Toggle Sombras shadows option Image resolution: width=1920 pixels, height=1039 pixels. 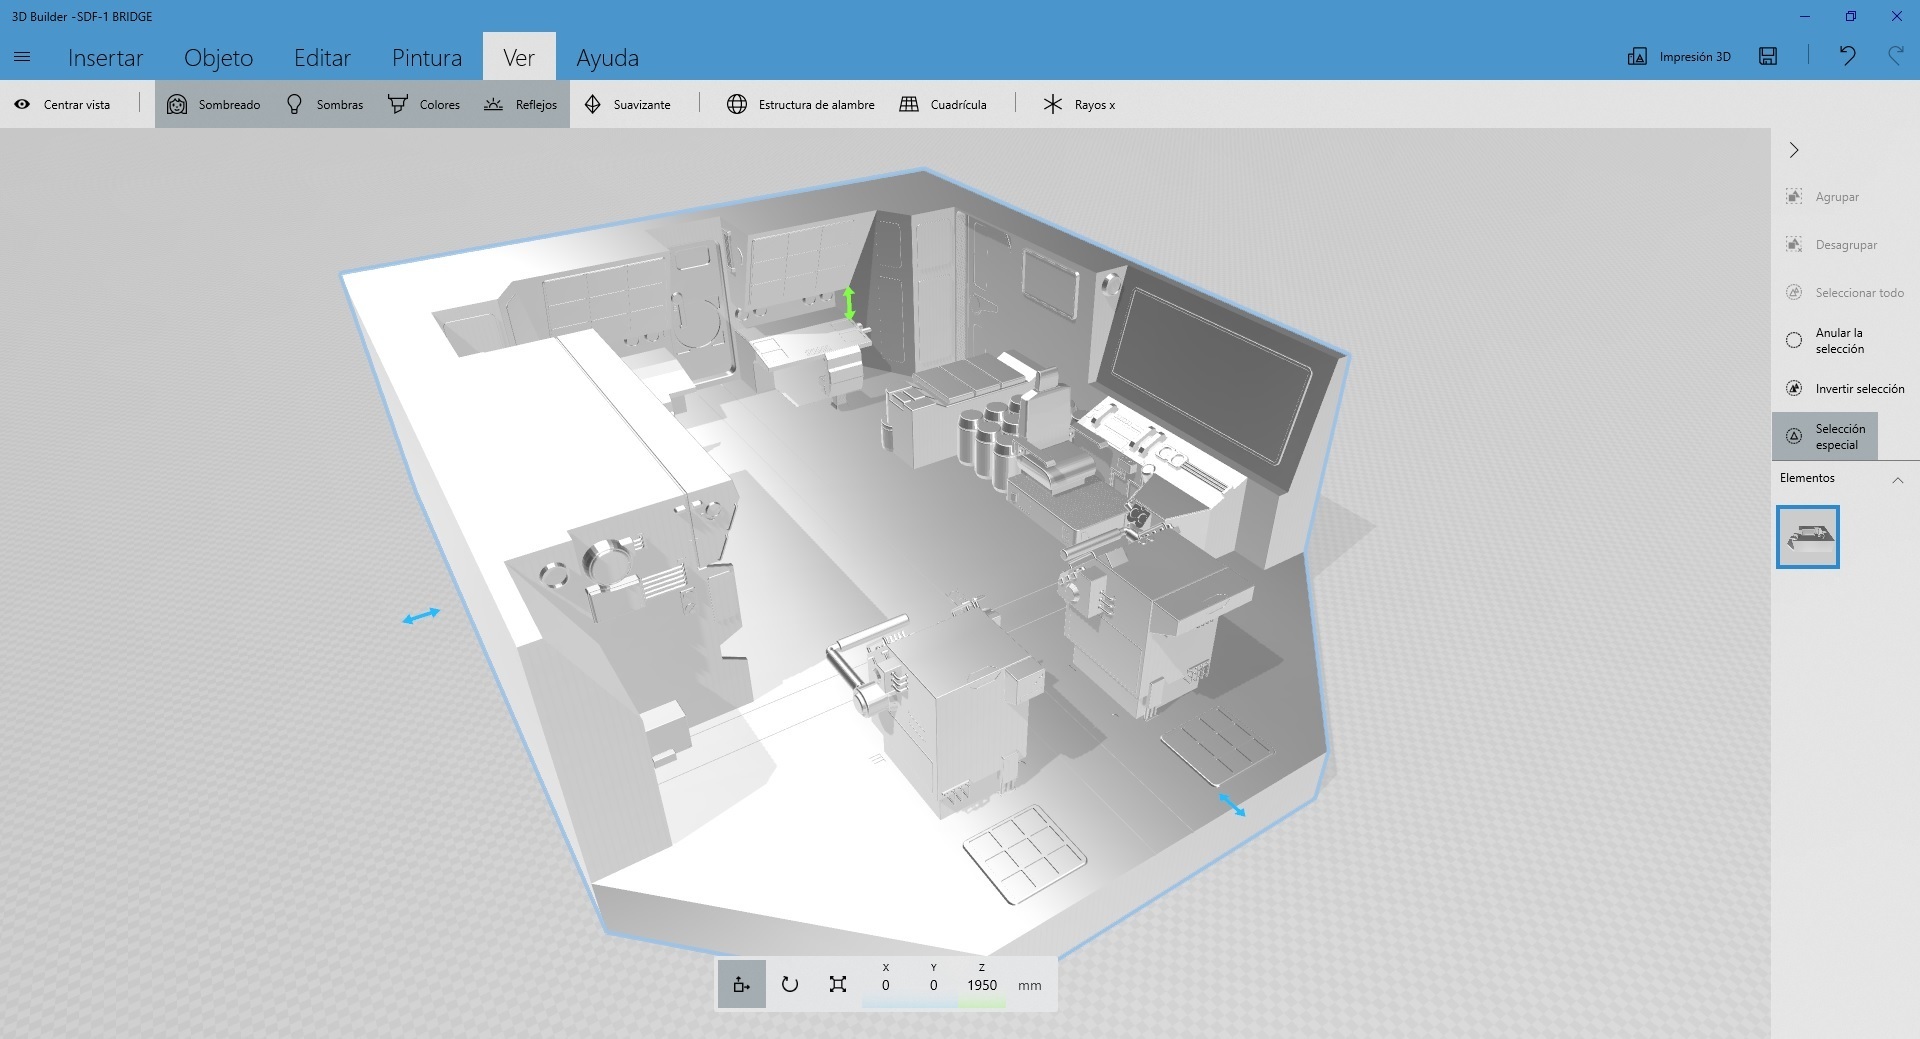pyautogui.click(x=325, y=104)
